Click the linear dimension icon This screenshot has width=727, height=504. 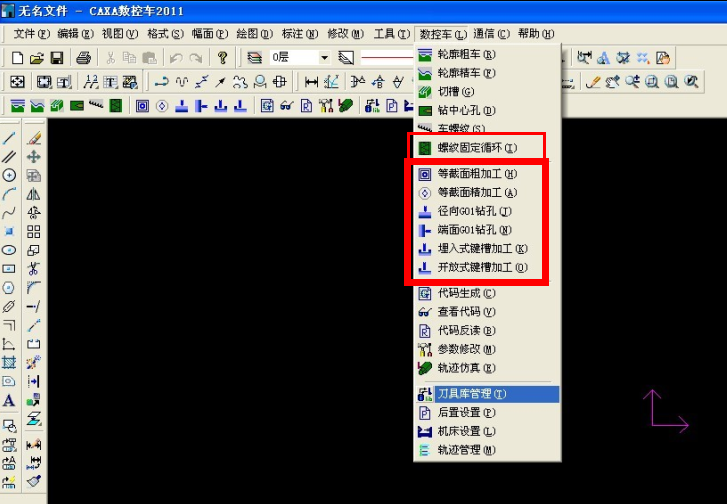[312, 83]
